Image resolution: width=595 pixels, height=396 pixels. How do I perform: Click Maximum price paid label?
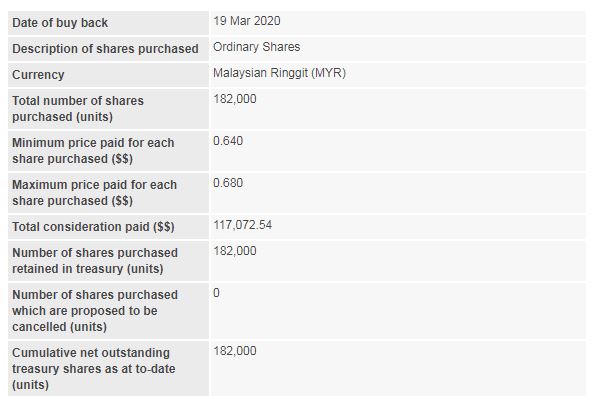pyautogui.click(x=94, y=193)
